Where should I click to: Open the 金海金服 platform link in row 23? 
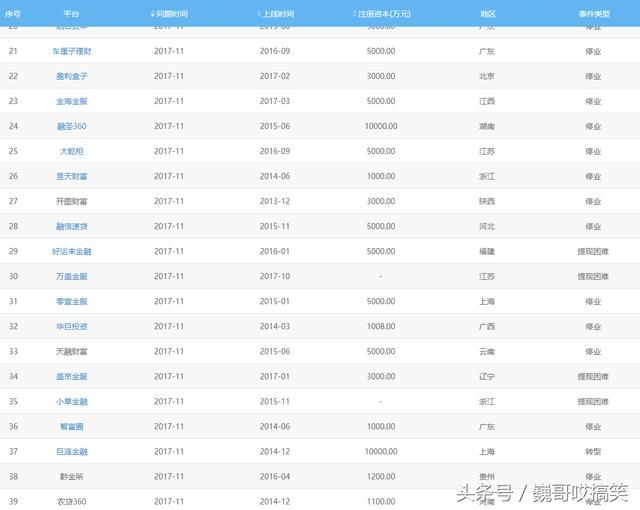click(x=71, y=101)
